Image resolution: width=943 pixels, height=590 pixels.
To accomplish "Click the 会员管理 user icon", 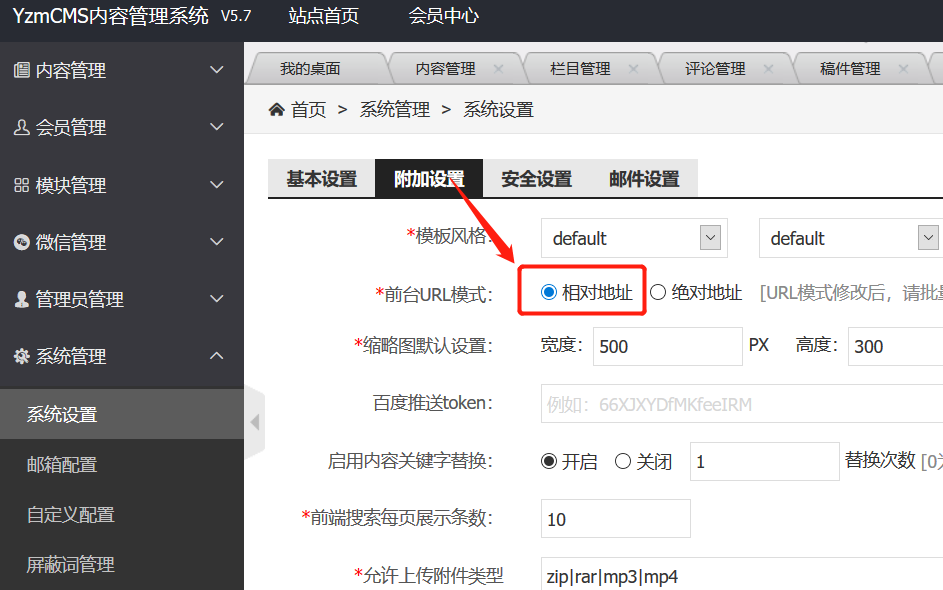I will point(21,128).
